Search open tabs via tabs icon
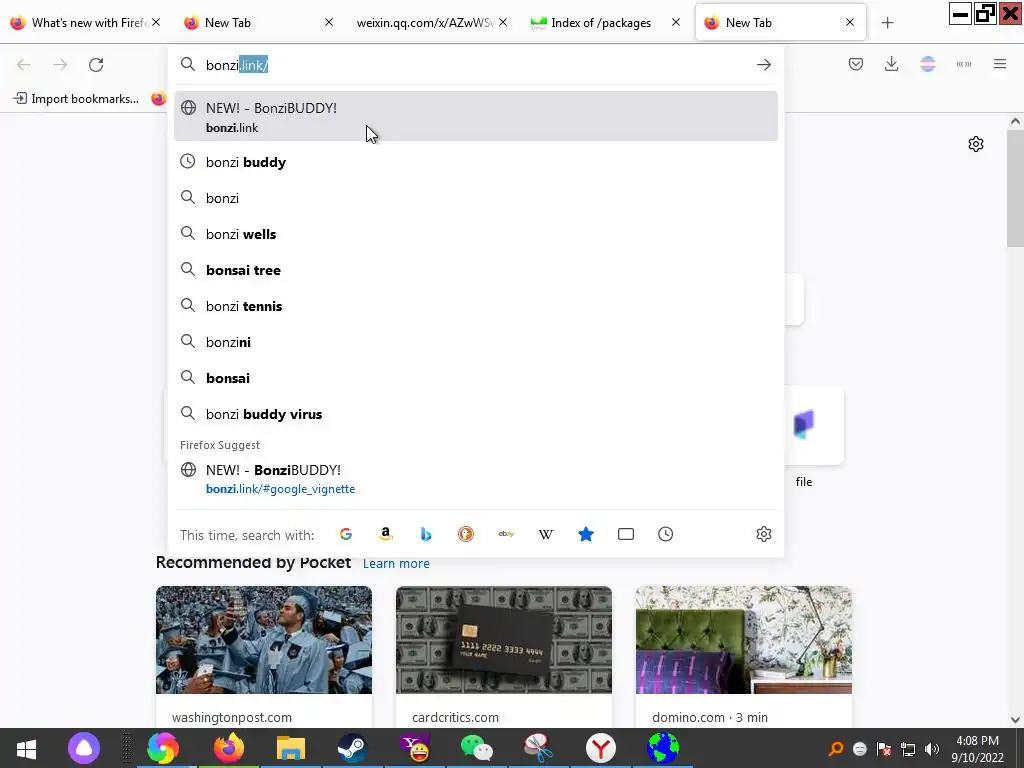The image size is (1024, 768). (x=626, y=534)
